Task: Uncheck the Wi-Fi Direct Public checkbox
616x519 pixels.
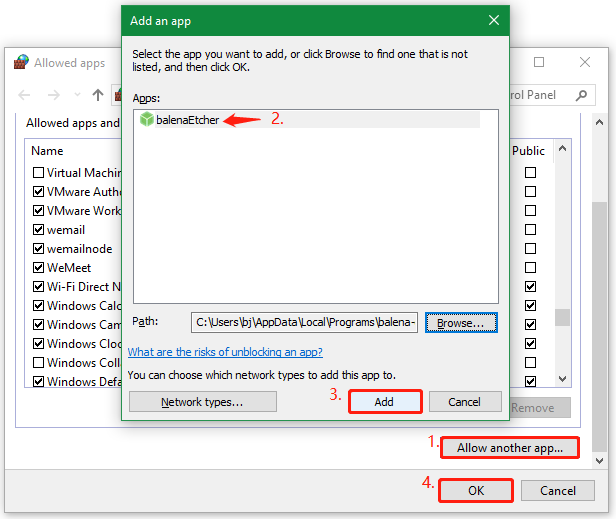Action: 530,287
